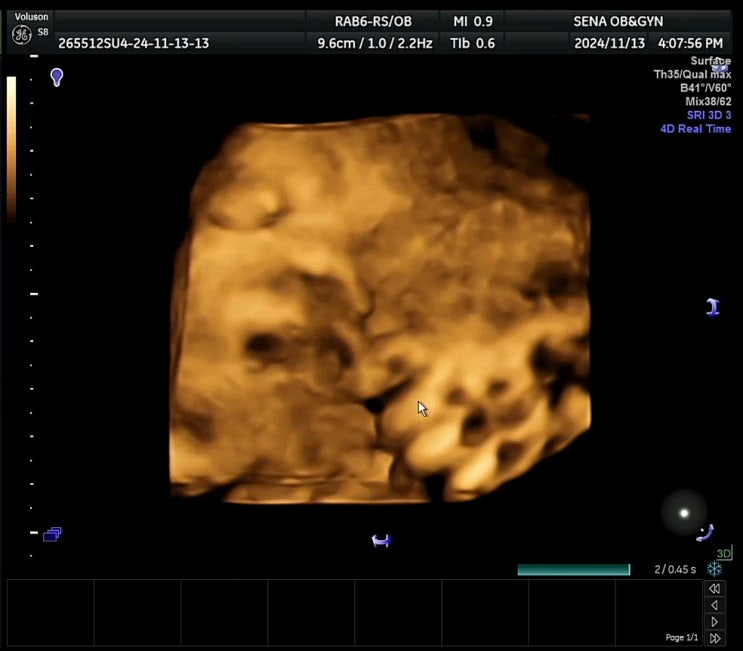Go to the previous clipboard page
The height and width of the screenshot is (651, 743).
pyautogui.click(x=714, y=605)
